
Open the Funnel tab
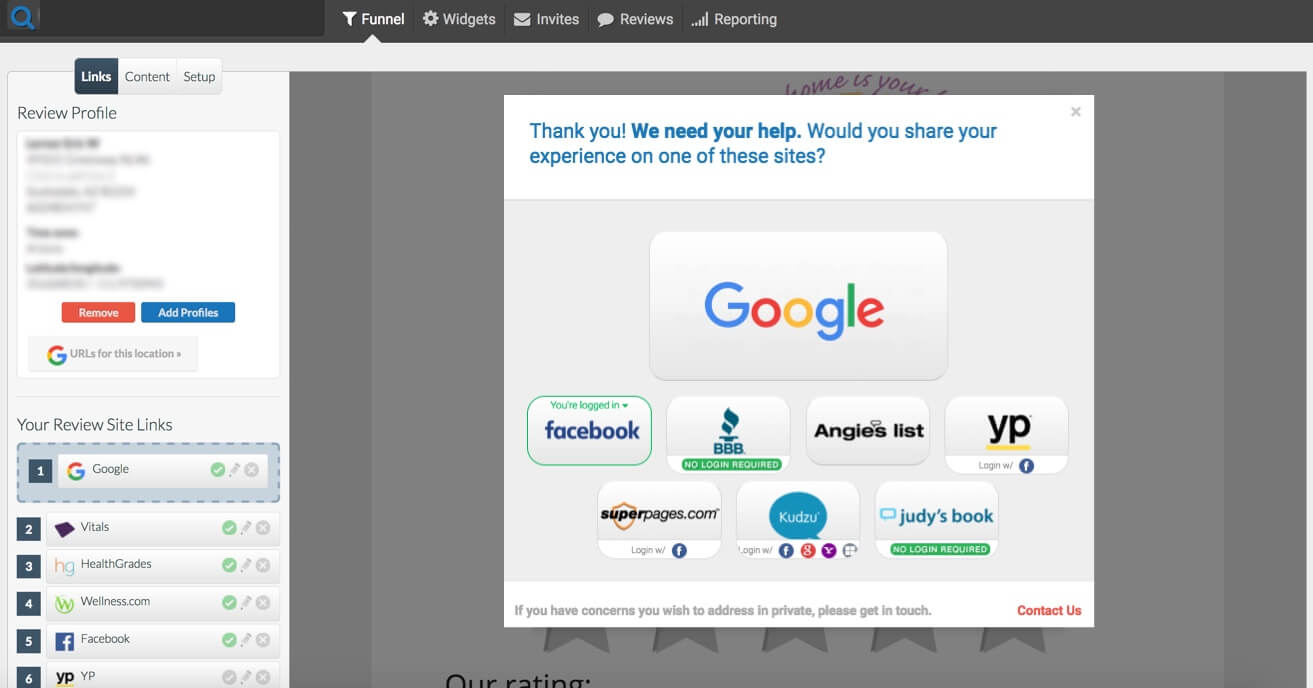pos(373,19)
